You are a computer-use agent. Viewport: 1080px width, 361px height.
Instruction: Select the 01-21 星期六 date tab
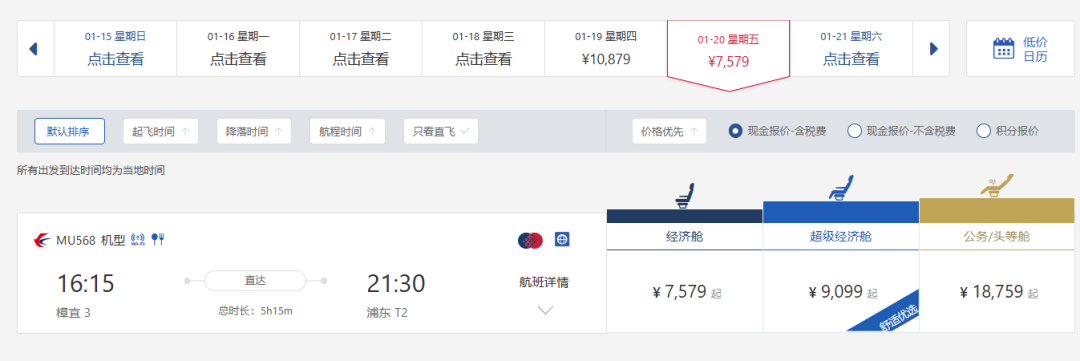pyautogui.click(x=851, y=48)
